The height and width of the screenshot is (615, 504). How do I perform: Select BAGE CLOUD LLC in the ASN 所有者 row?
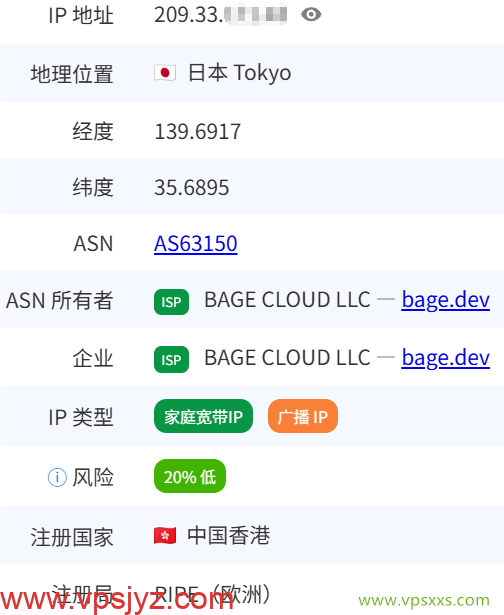(x=287, y=300)
